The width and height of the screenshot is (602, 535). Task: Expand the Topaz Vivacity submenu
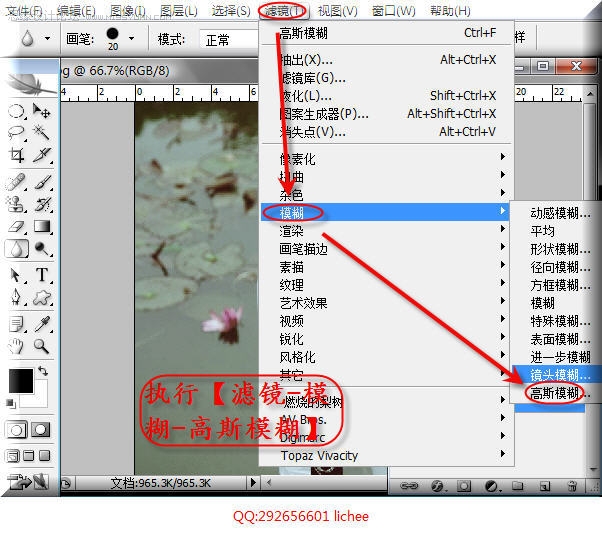point(385,455)
